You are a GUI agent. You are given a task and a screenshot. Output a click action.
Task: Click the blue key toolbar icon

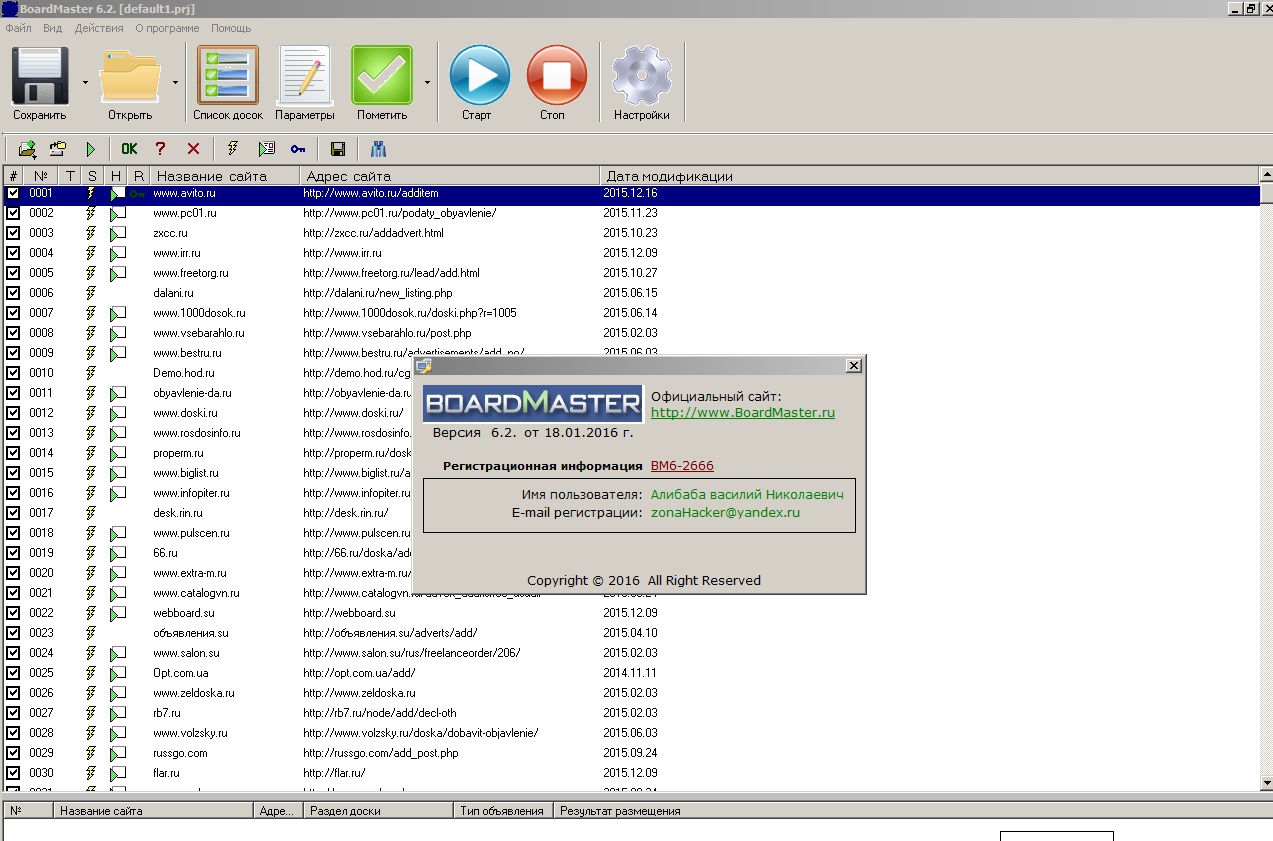(298, 149)
